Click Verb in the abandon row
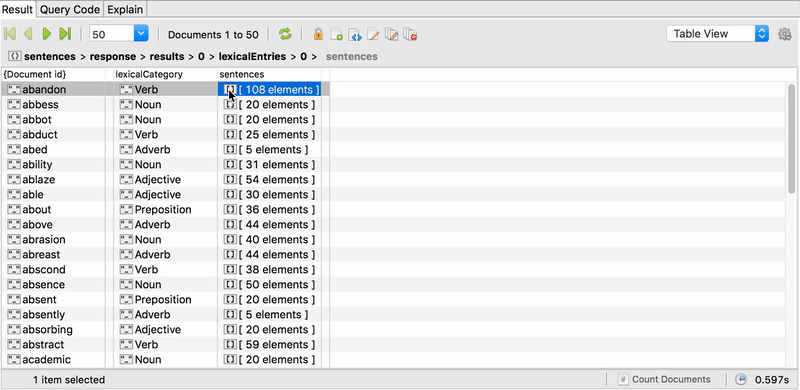 coord(146,90)
